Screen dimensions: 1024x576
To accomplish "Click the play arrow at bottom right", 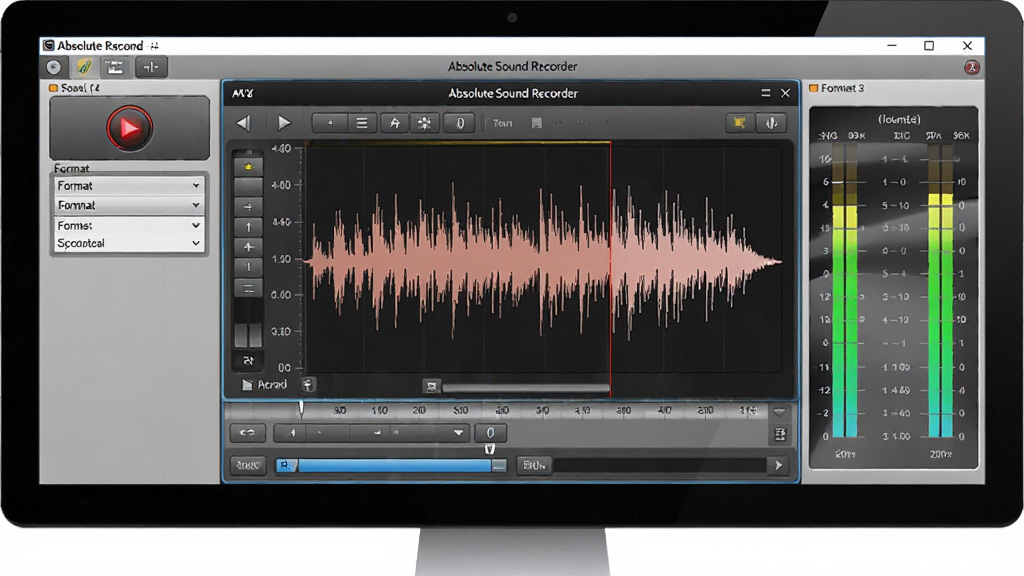I will click(x=778, y=466).
